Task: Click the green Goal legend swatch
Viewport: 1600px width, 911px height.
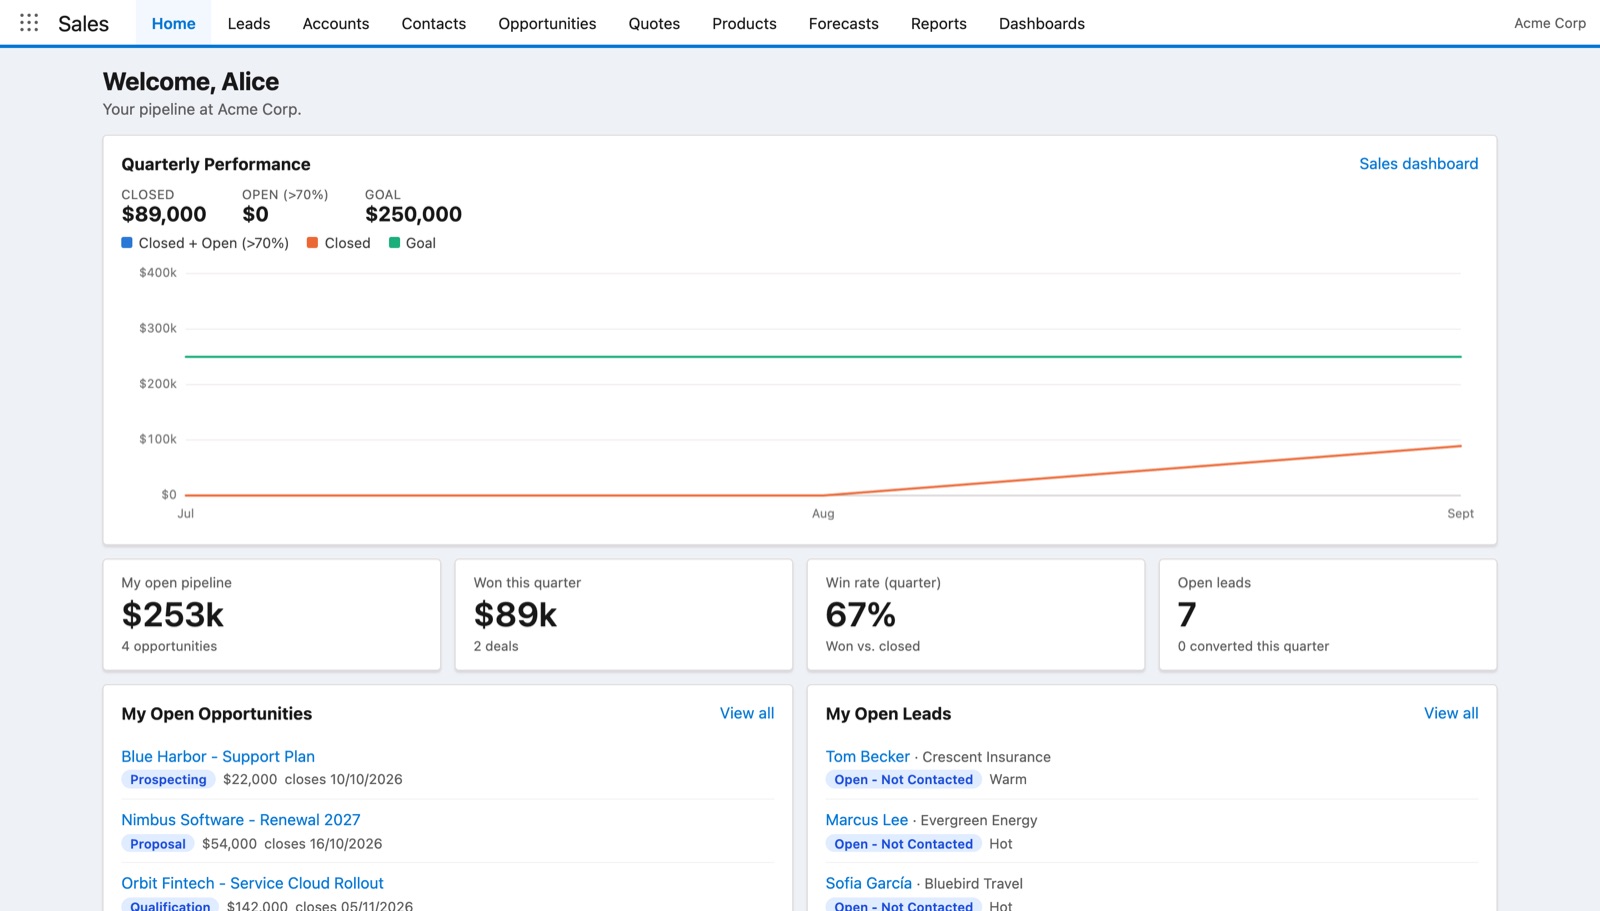Action: [394, 242]
